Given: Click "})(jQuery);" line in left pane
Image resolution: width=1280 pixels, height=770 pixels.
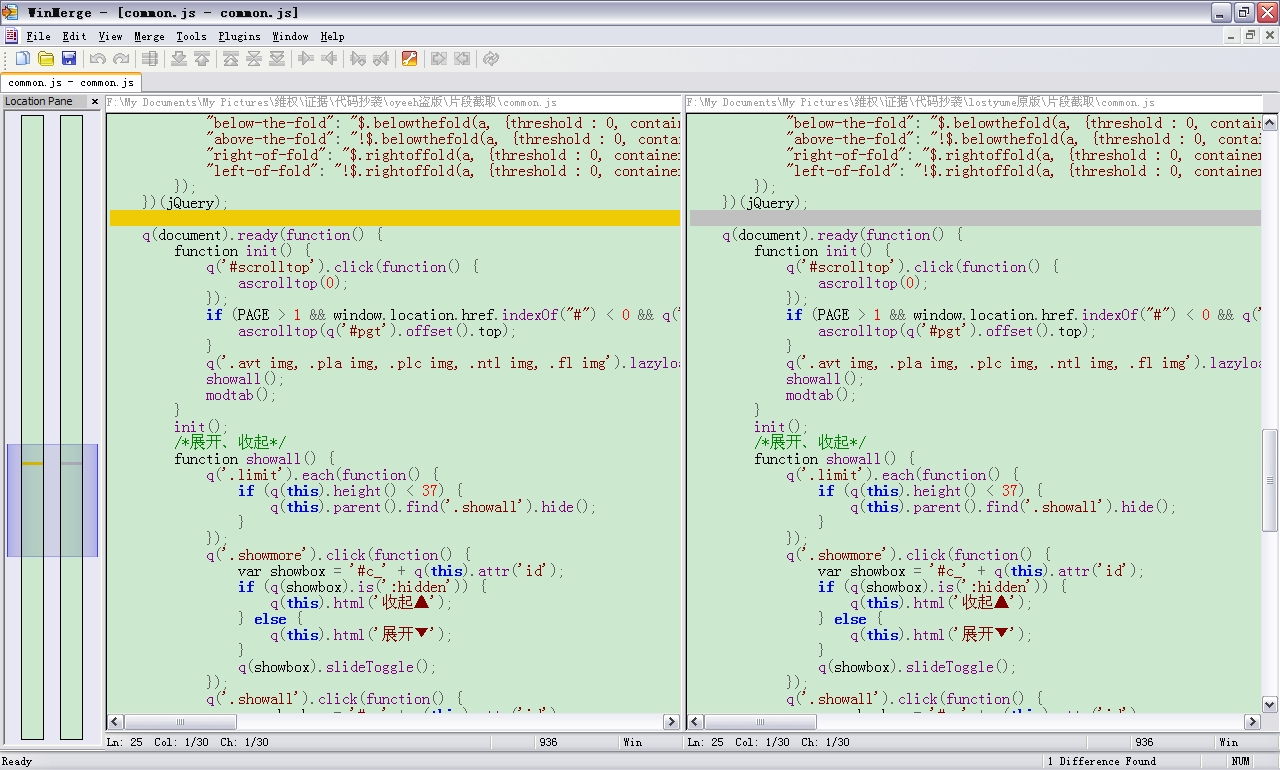Looking at the screenshot, I should (x=185, y=203).
